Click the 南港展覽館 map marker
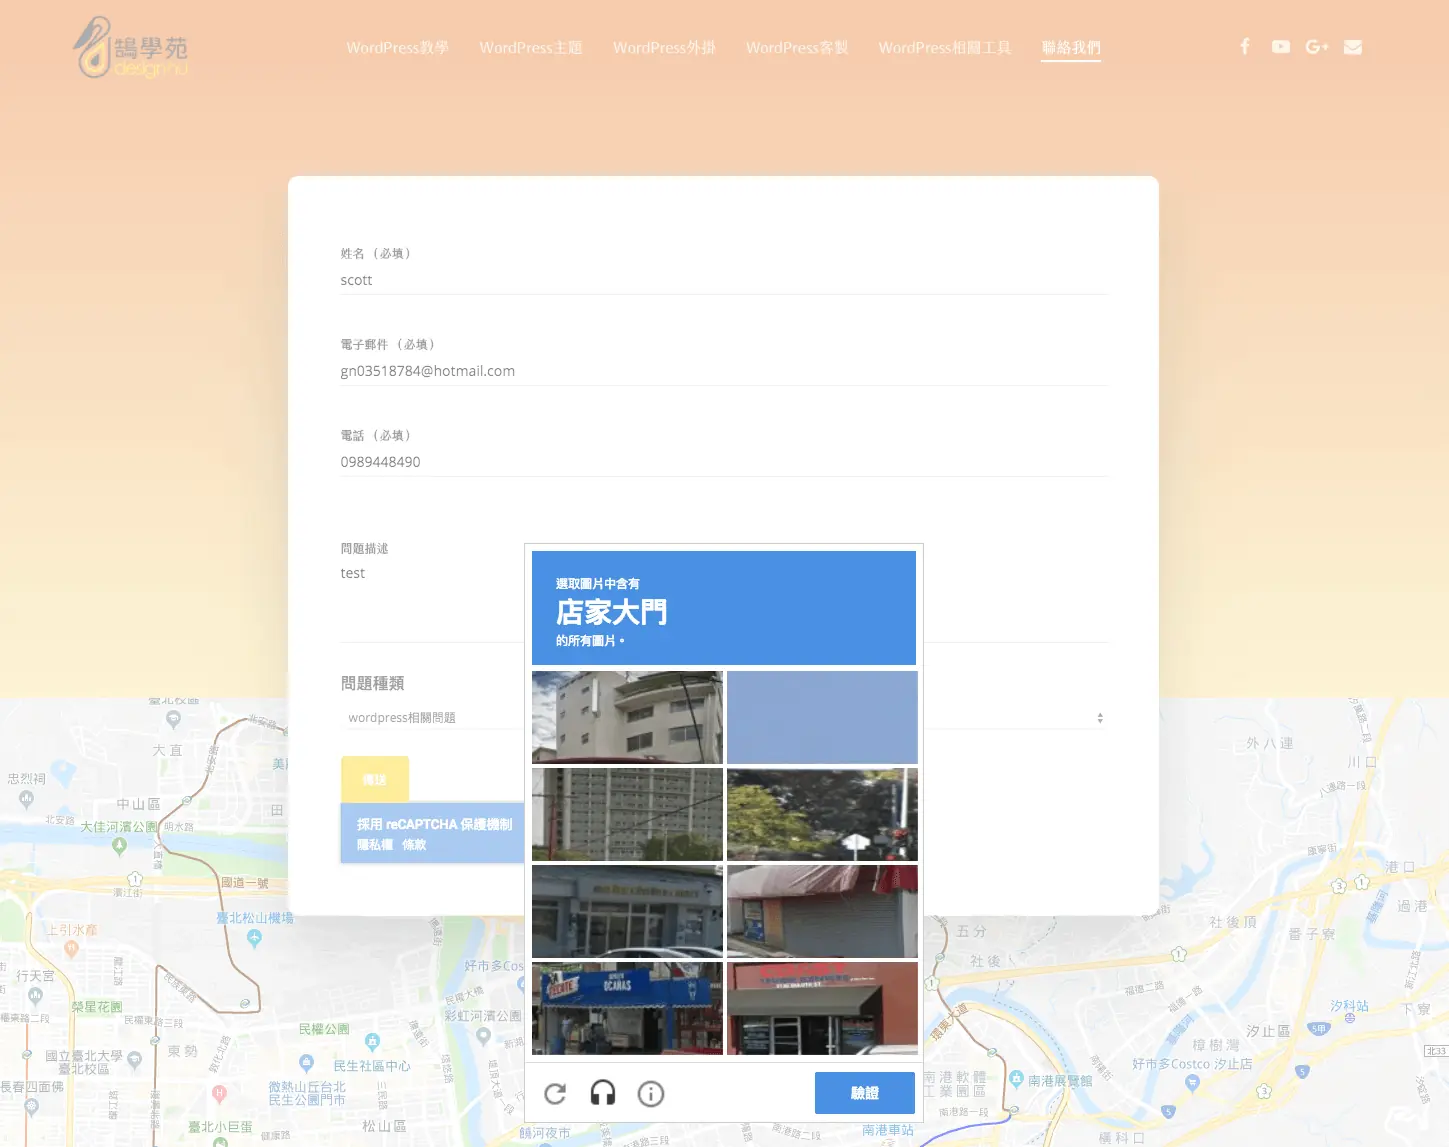 point(1016,1081)
